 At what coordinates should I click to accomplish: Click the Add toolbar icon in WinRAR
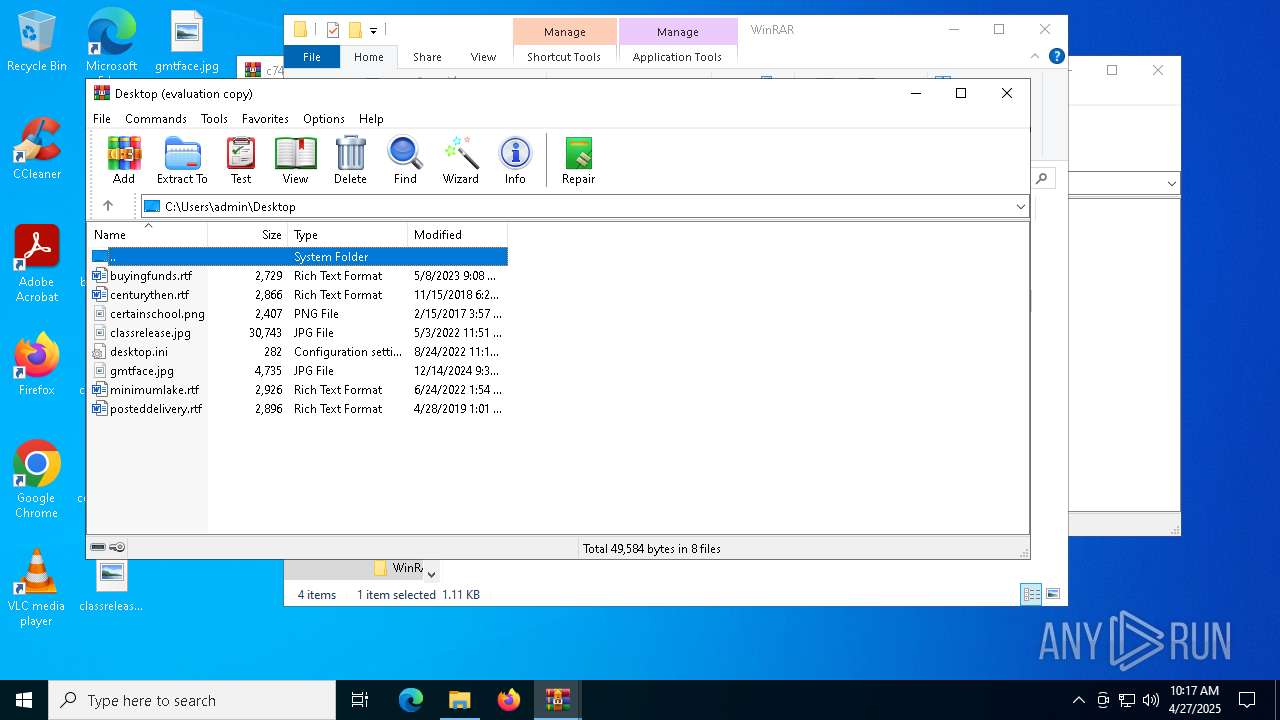tap(124, 161)
